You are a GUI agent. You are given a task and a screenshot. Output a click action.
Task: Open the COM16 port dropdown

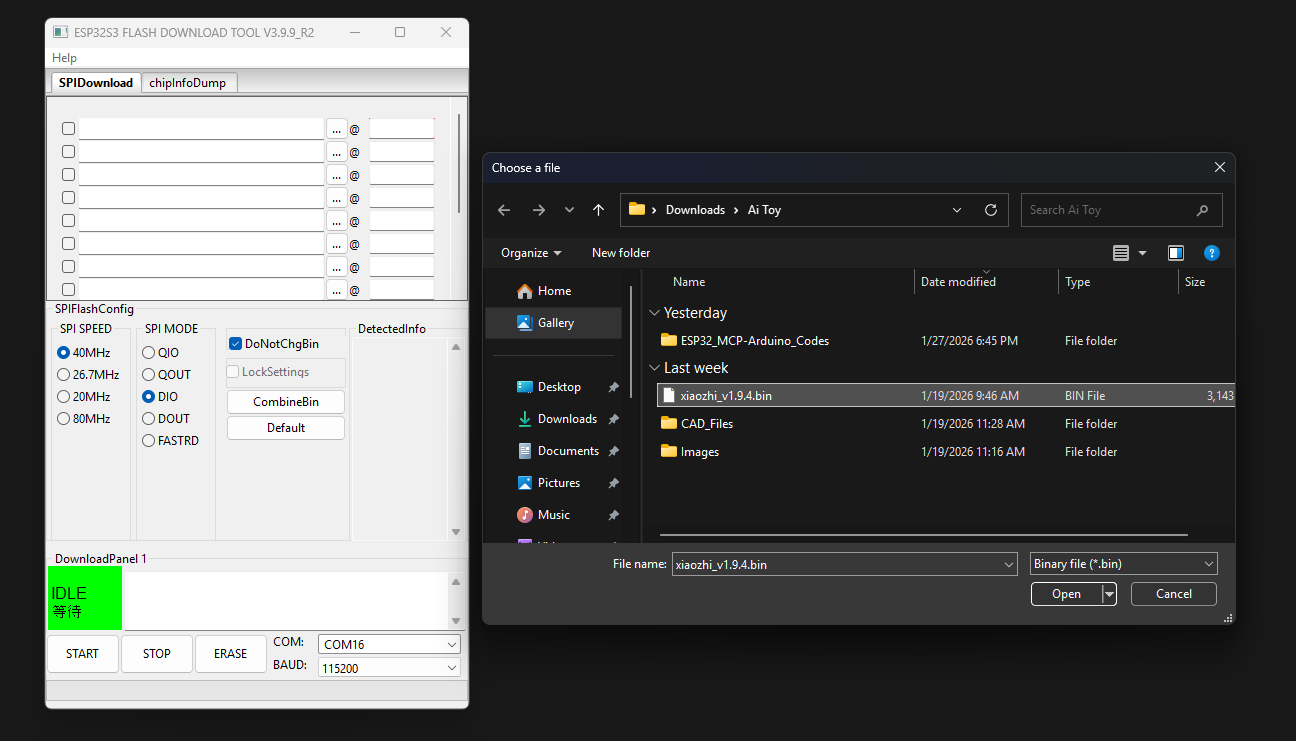click(x=452, y=644)
